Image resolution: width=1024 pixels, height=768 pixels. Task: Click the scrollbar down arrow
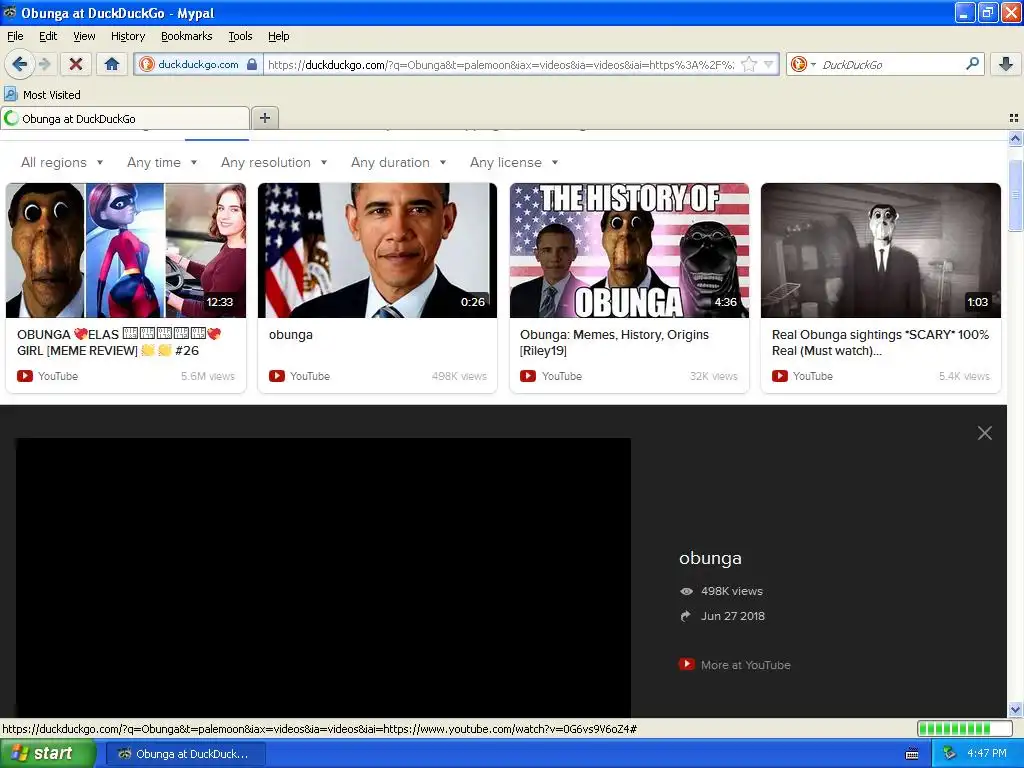(1016, 709)
